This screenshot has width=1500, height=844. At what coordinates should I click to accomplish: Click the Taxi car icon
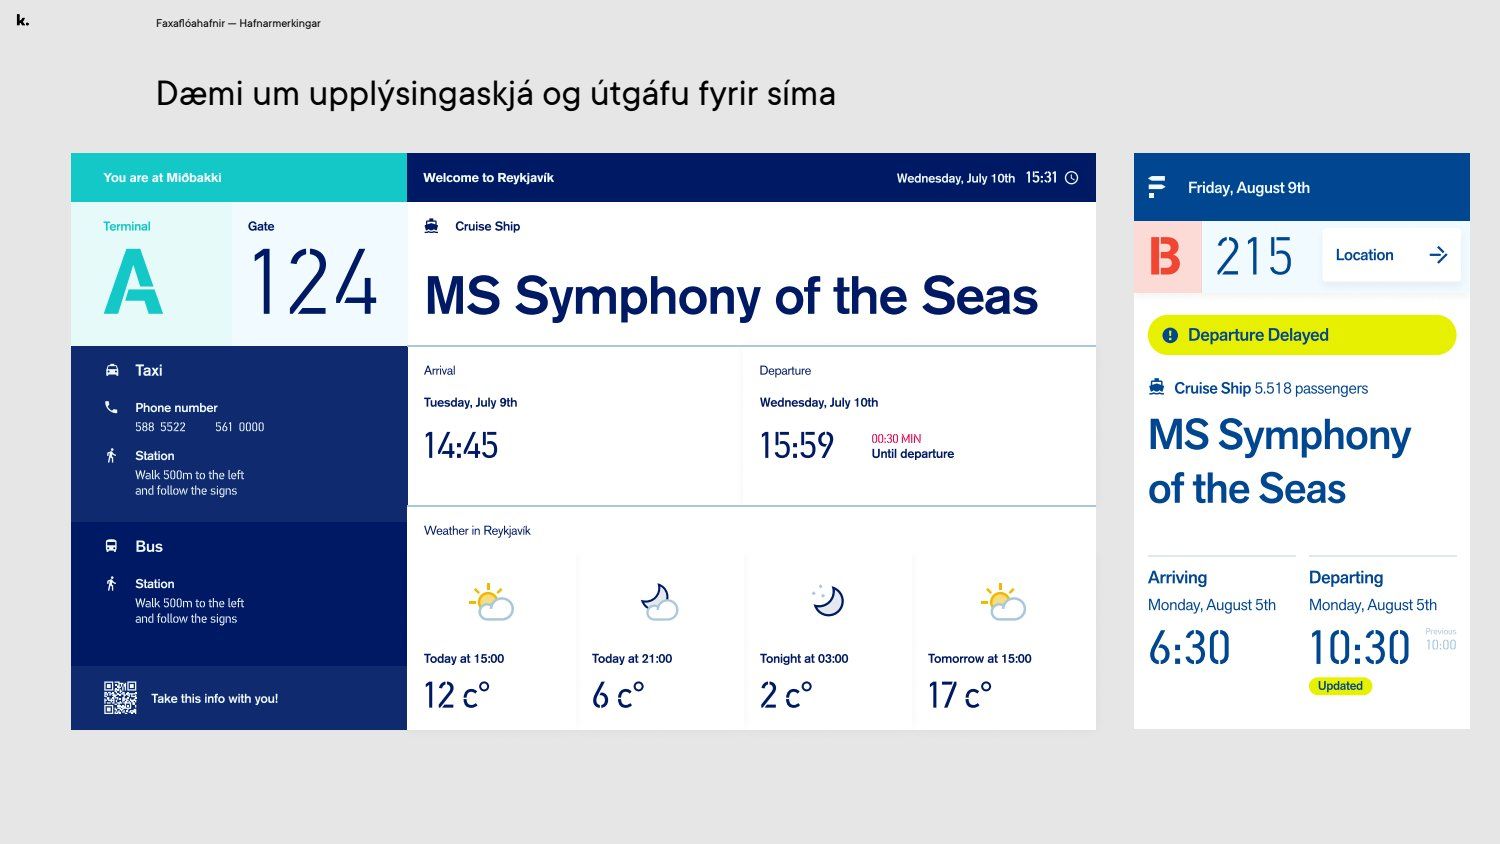pos(112,370)
